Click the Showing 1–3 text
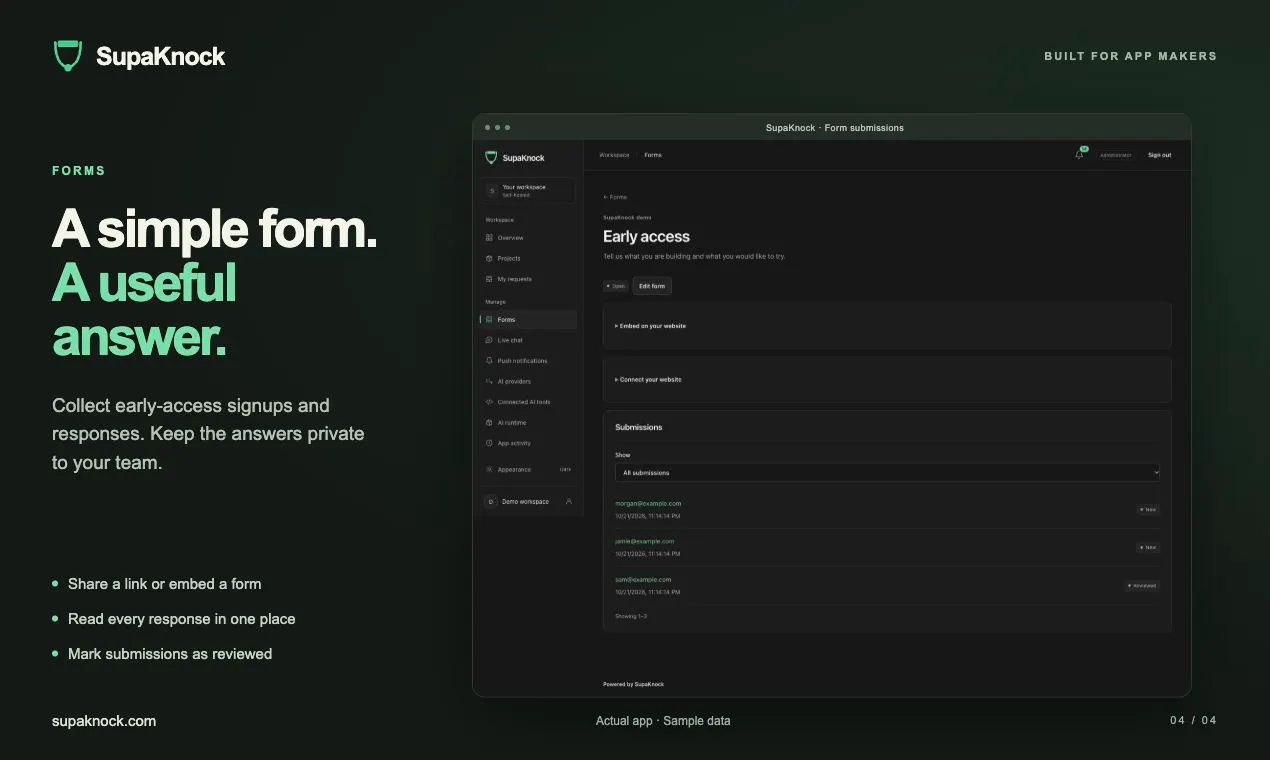The image size is (1270, 760). [x=631, y=616]
